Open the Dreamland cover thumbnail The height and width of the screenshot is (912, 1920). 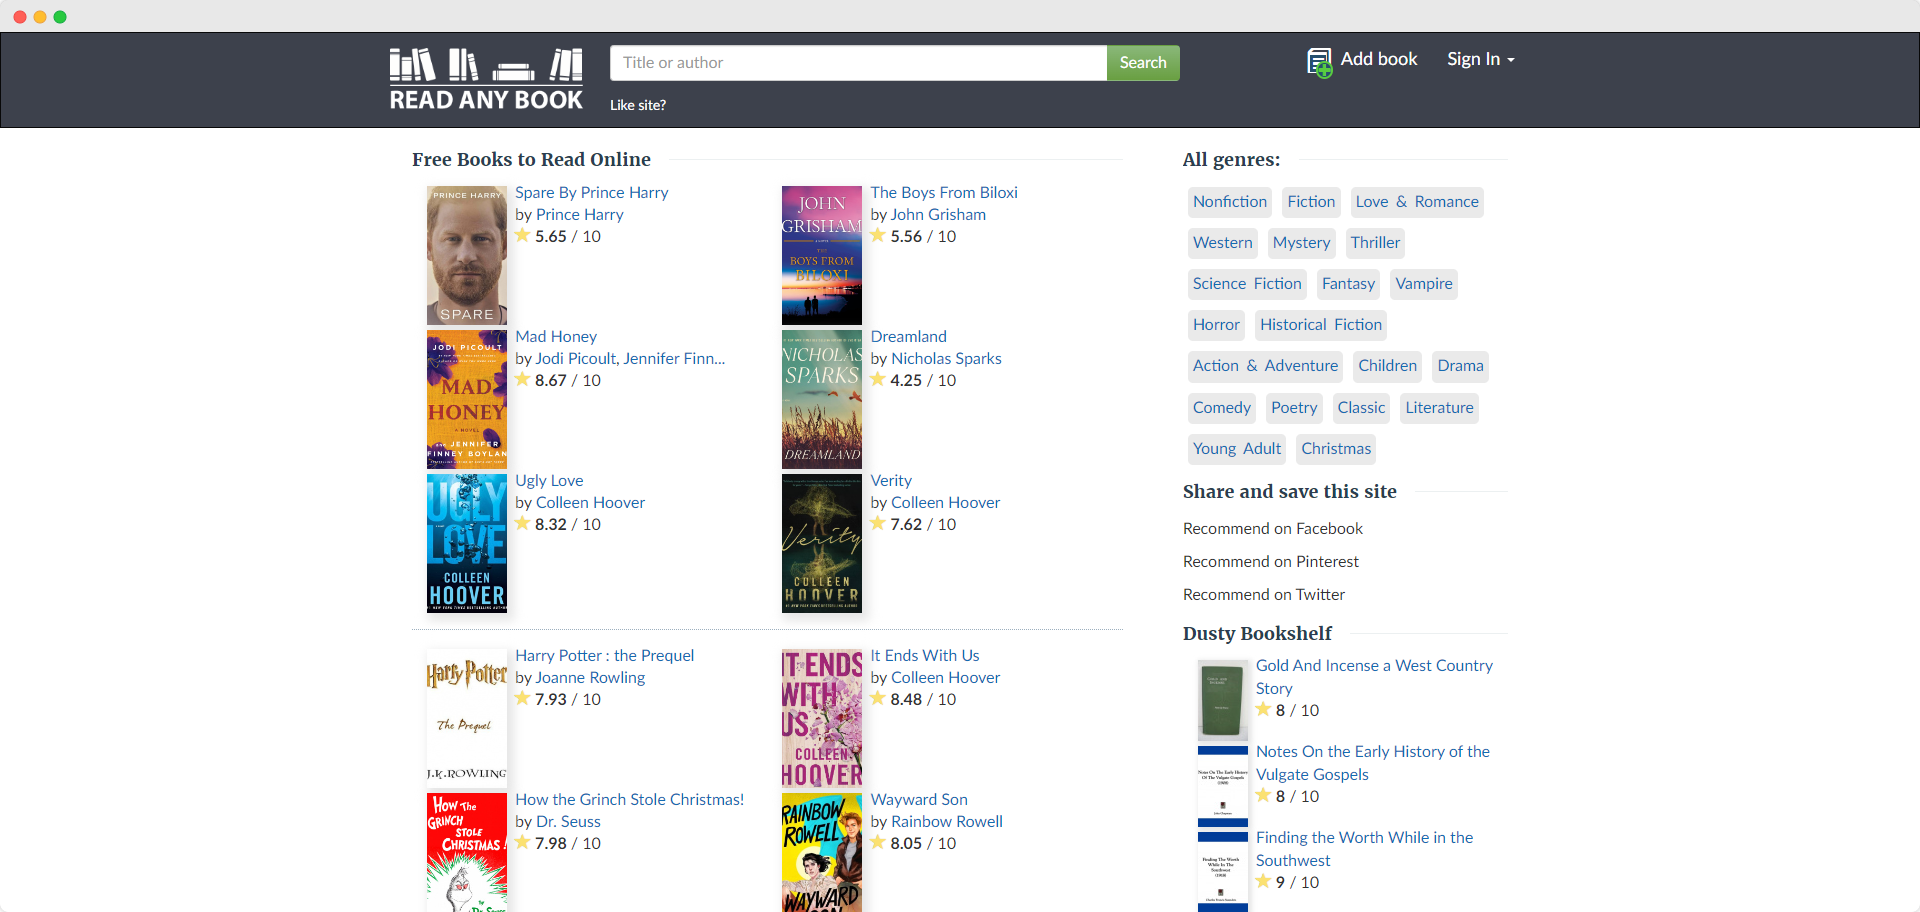(822, 399)
